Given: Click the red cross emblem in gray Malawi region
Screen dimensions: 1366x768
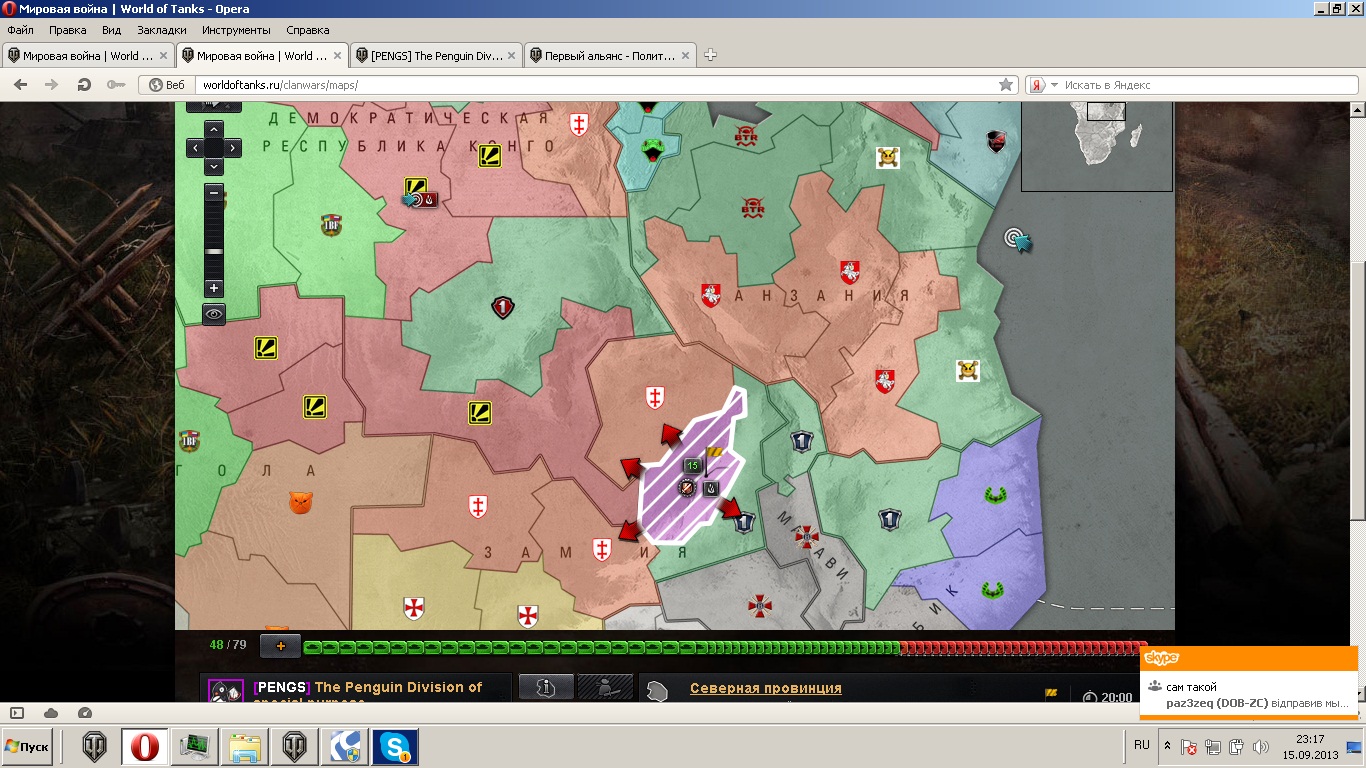Looking at the screenshot, I should tap(807, 537).
